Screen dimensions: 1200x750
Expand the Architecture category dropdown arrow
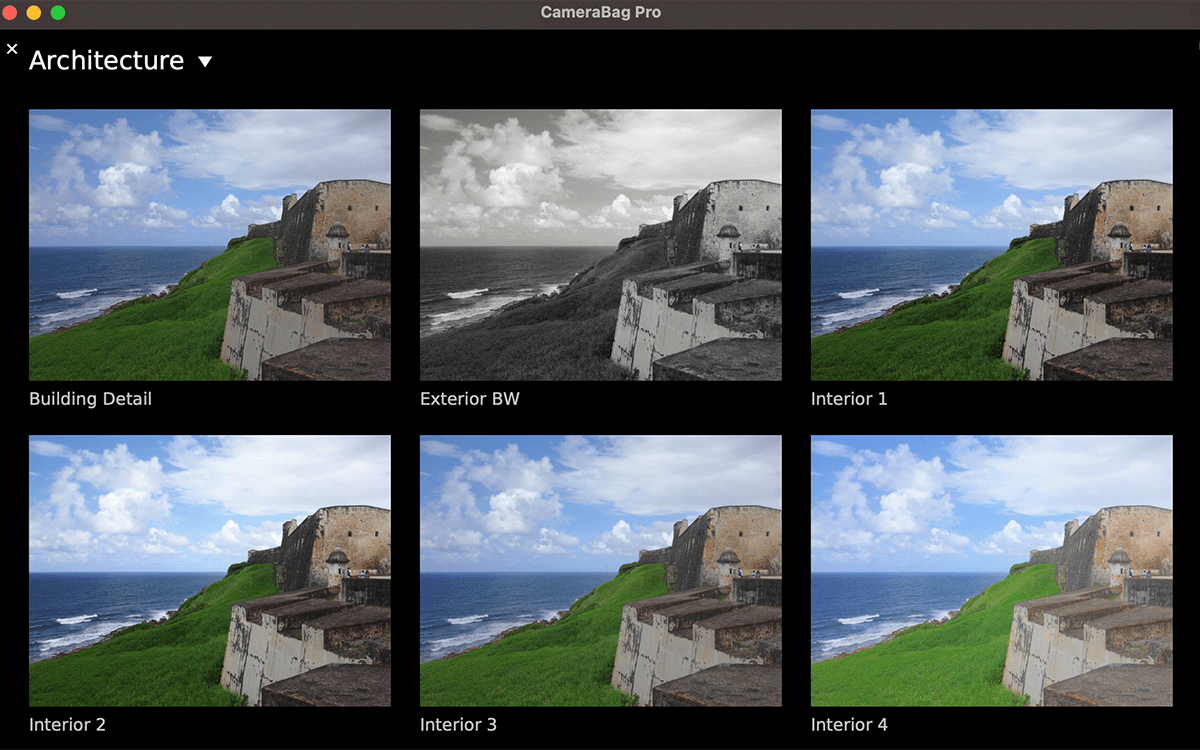205,62
